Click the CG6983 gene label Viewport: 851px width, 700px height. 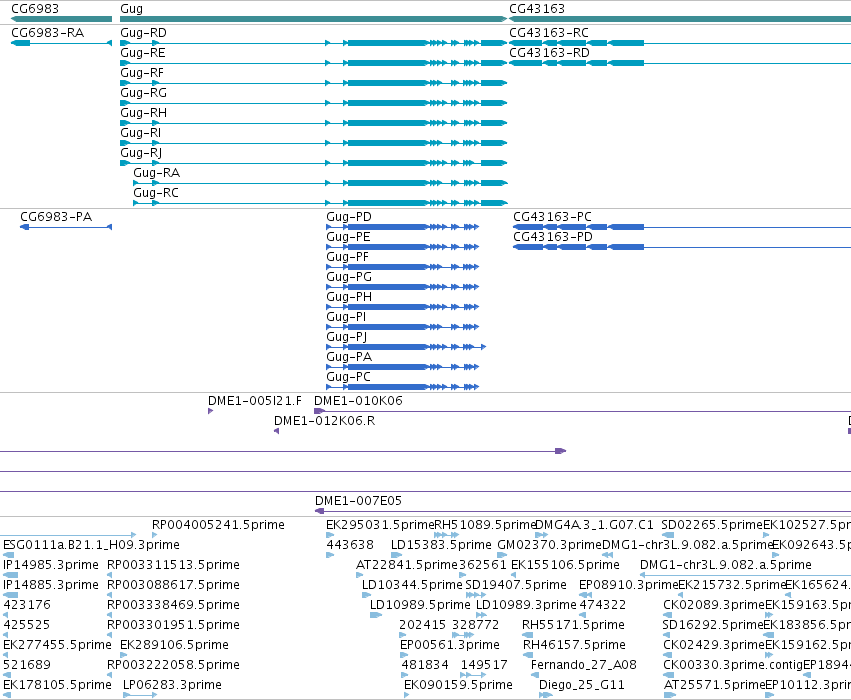click(35, 9)
